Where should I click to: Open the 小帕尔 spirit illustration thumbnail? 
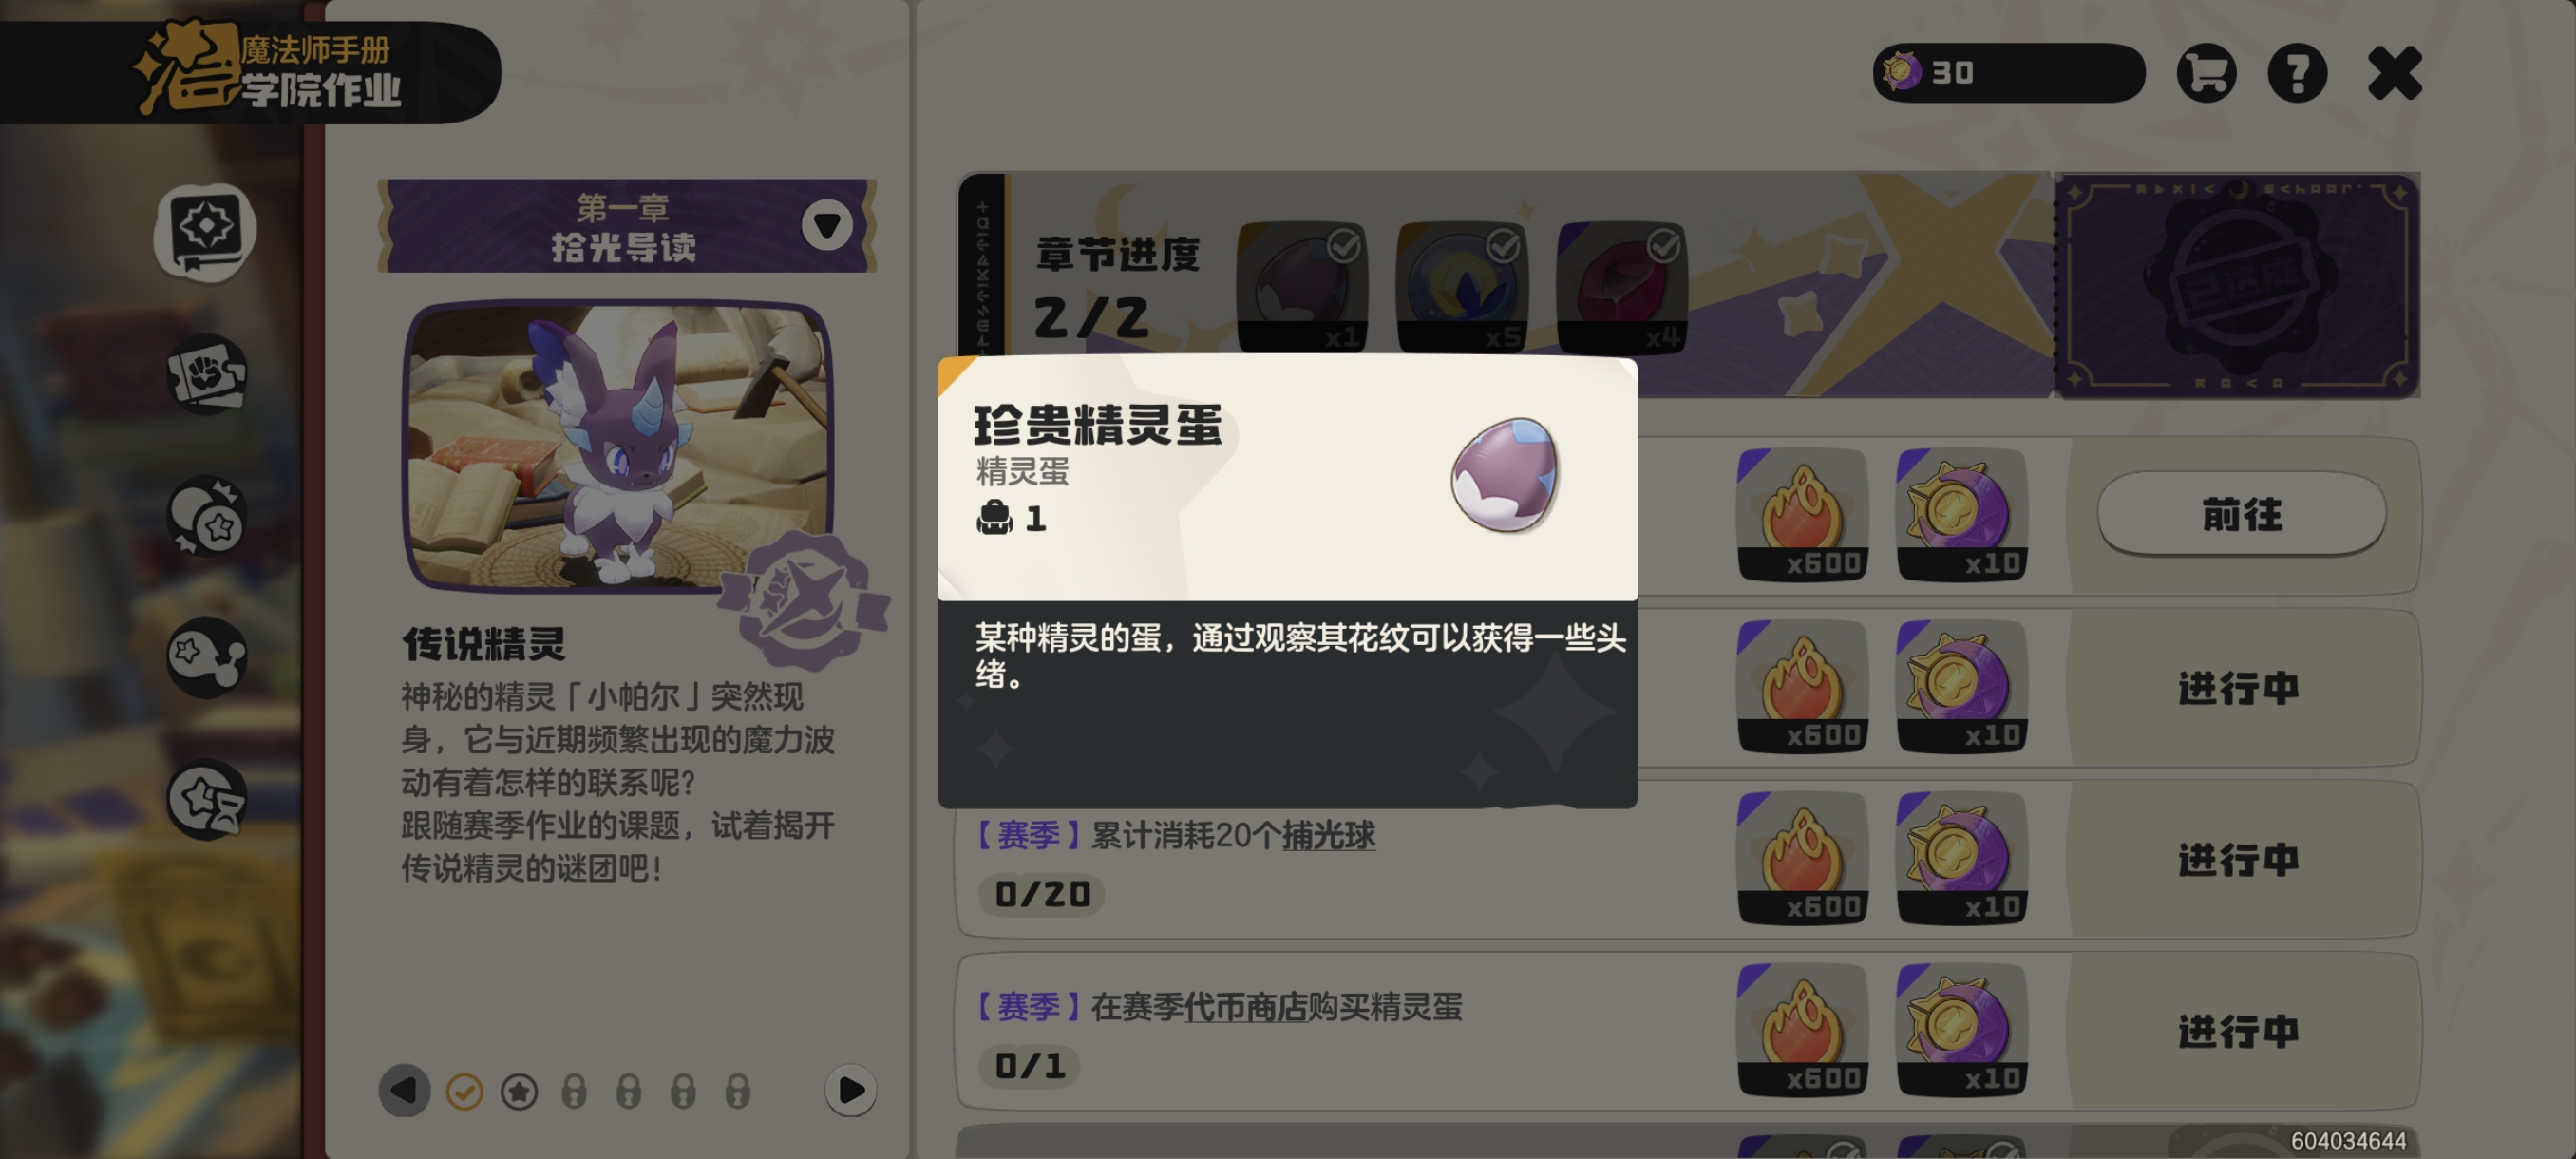tap(618, 445)
